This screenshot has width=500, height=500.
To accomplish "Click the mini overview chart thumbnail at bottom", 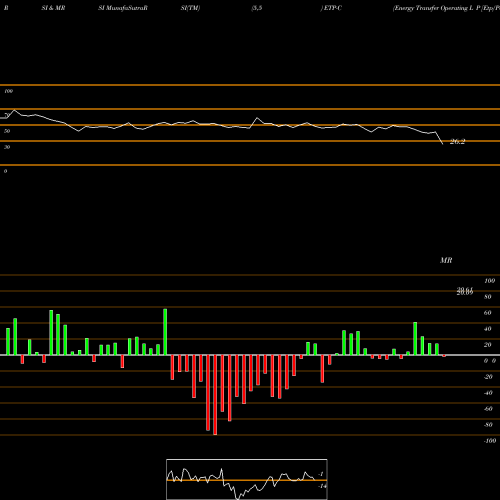I will click(x=247, y=479).
